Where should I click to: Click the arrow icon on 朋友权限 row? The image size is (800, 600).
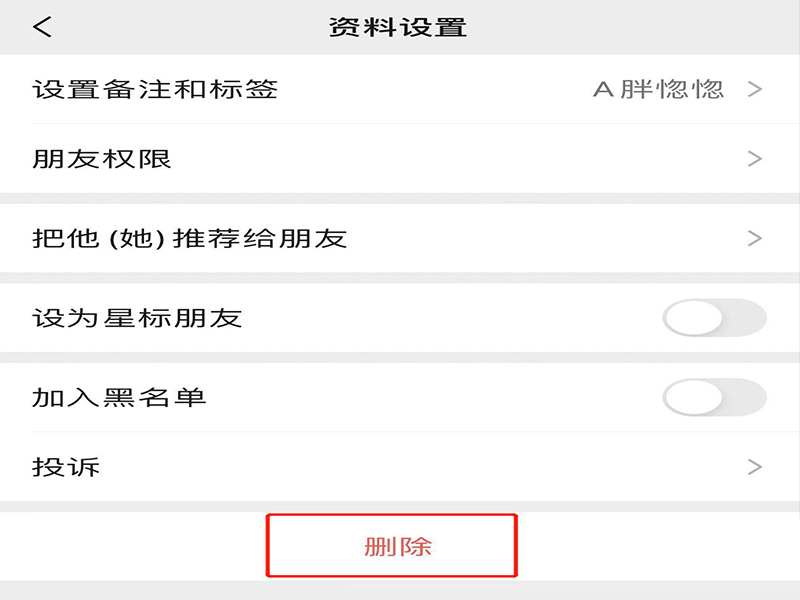pyautogui.click(x=755, y=159)
